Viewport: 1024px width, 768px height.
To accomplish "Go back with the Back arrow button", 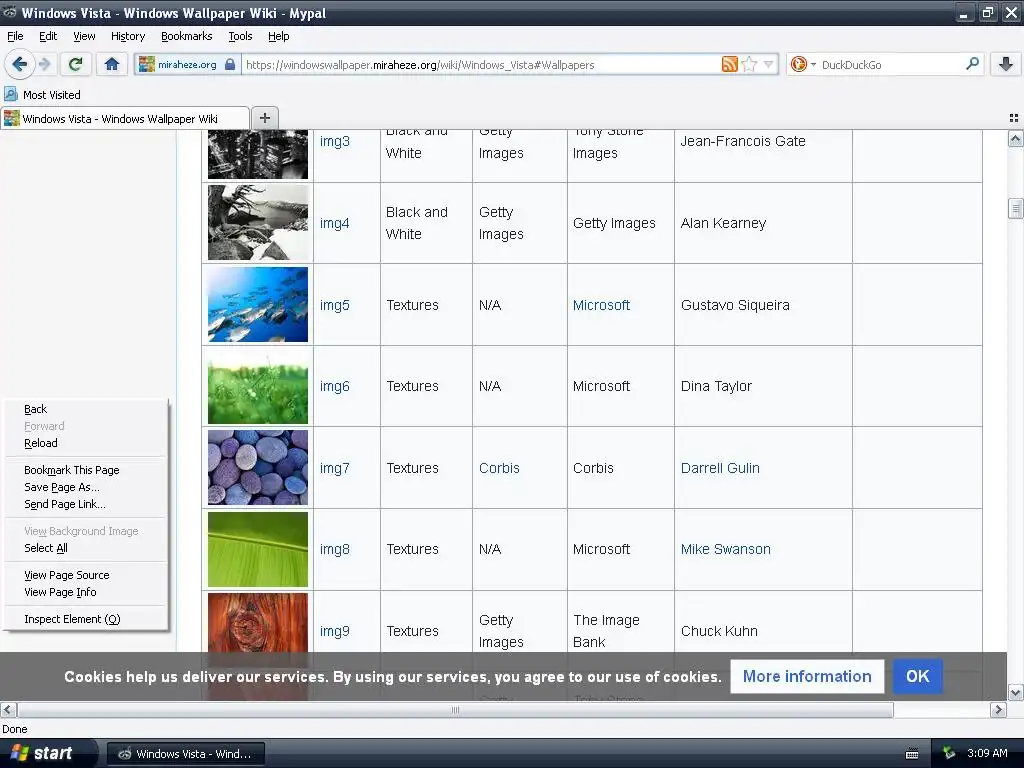I will 19,64.
